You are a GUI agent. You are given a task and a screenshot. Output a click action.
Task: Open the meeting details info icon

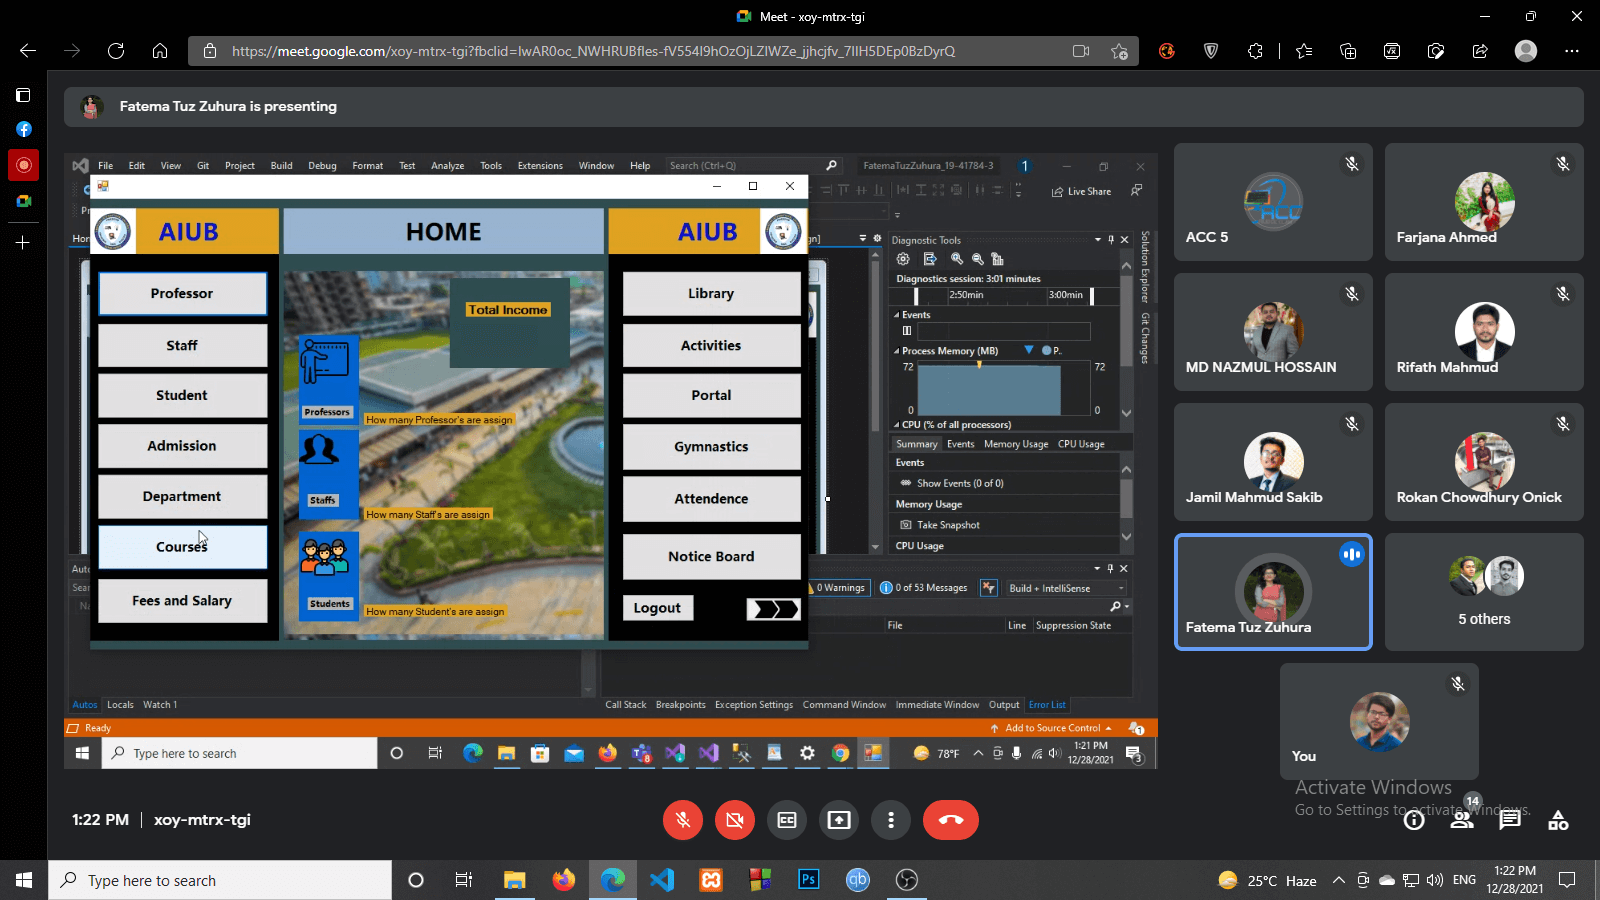point(1414,821)
